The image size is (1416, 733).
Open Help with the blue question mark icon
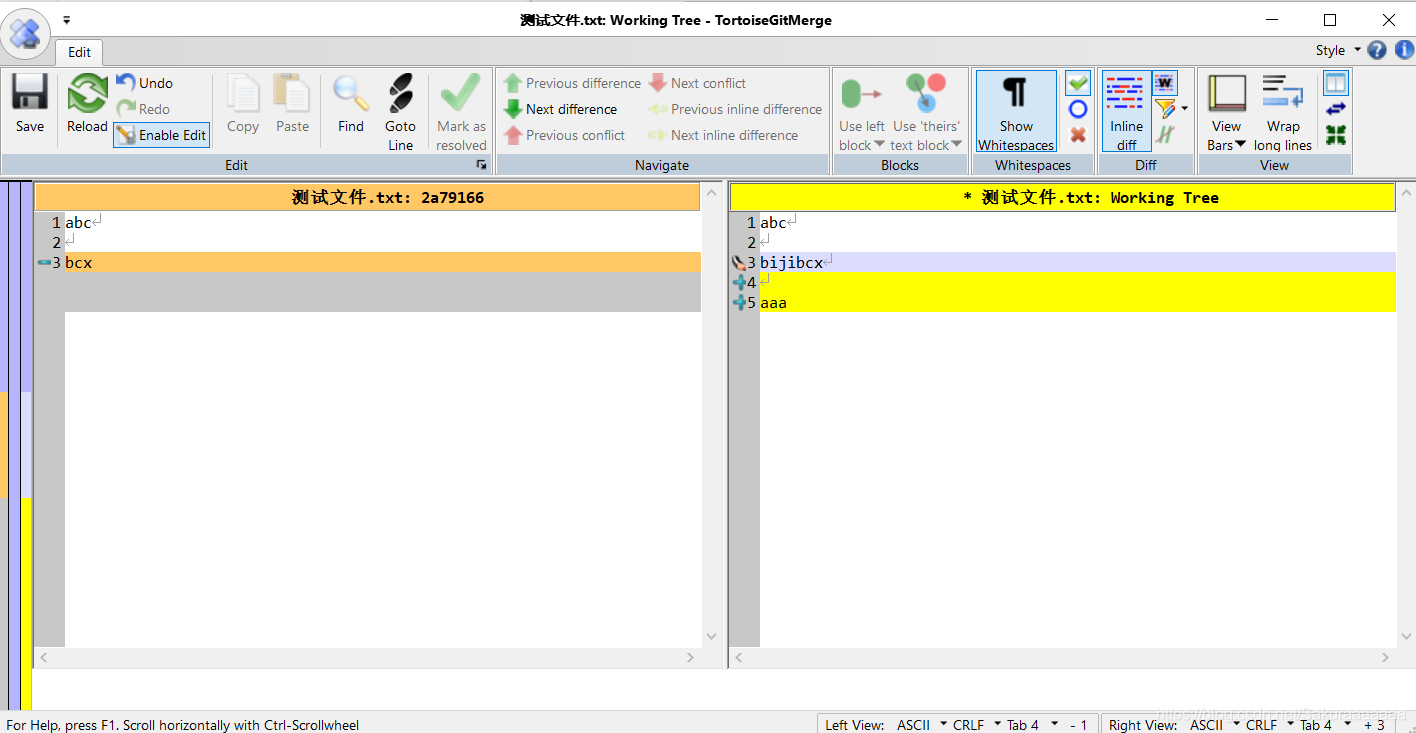click(x=1377, y=50)
